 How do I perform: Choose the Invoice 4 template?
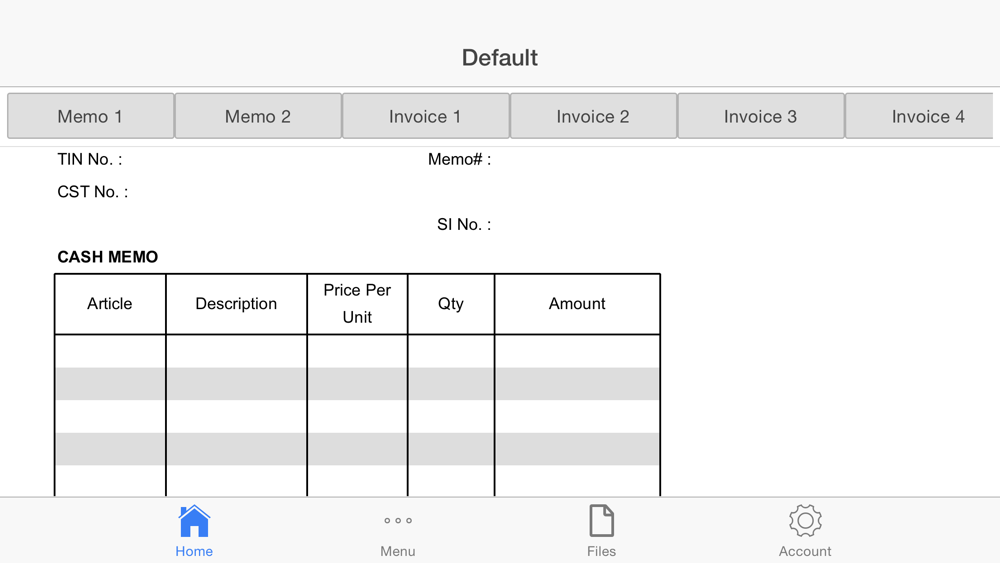pos(920,116)
